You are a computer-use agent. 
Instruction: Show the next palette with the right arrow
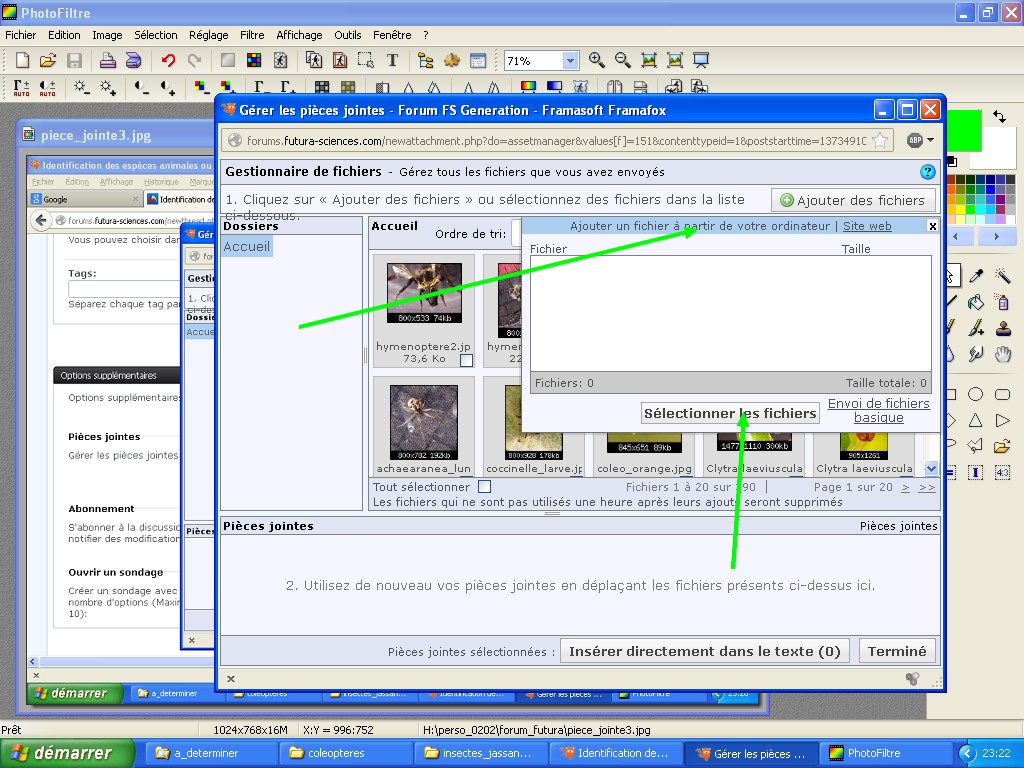pos(996,236)
